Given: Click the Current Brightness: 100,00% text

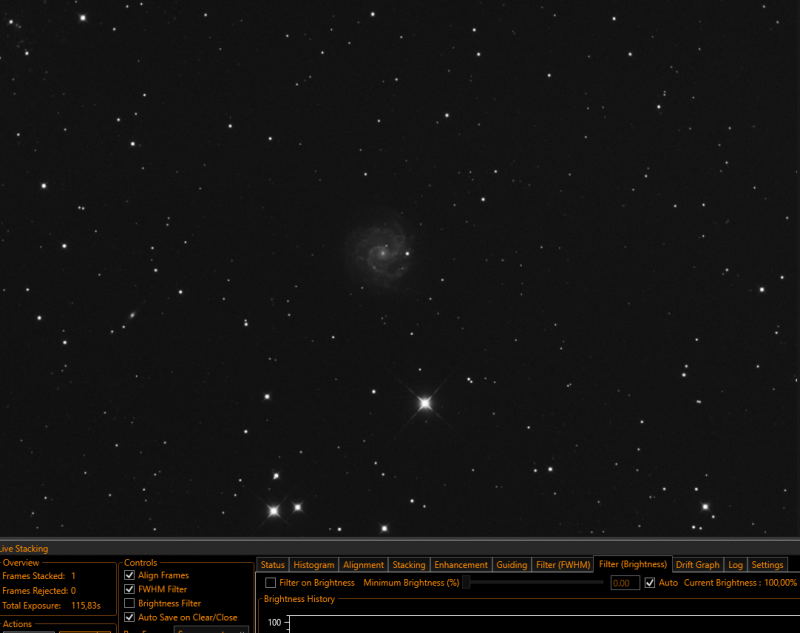Looking at the screenshot, I should 740,583.
